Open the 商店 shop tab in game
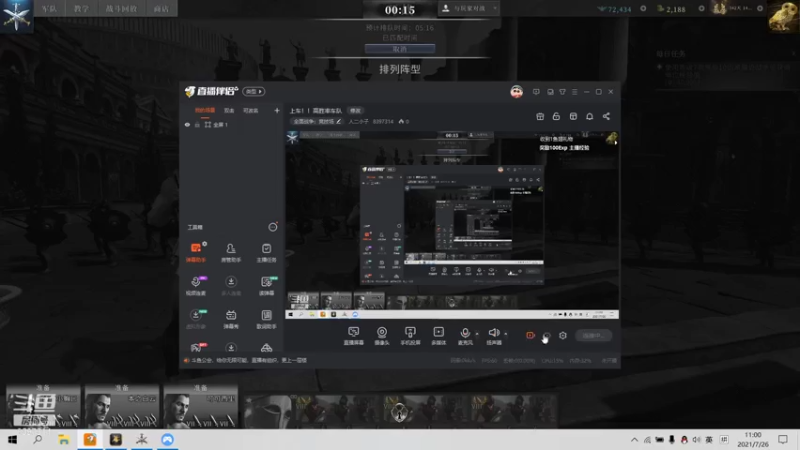Screen dimensions: 800x450 (161, 9)
